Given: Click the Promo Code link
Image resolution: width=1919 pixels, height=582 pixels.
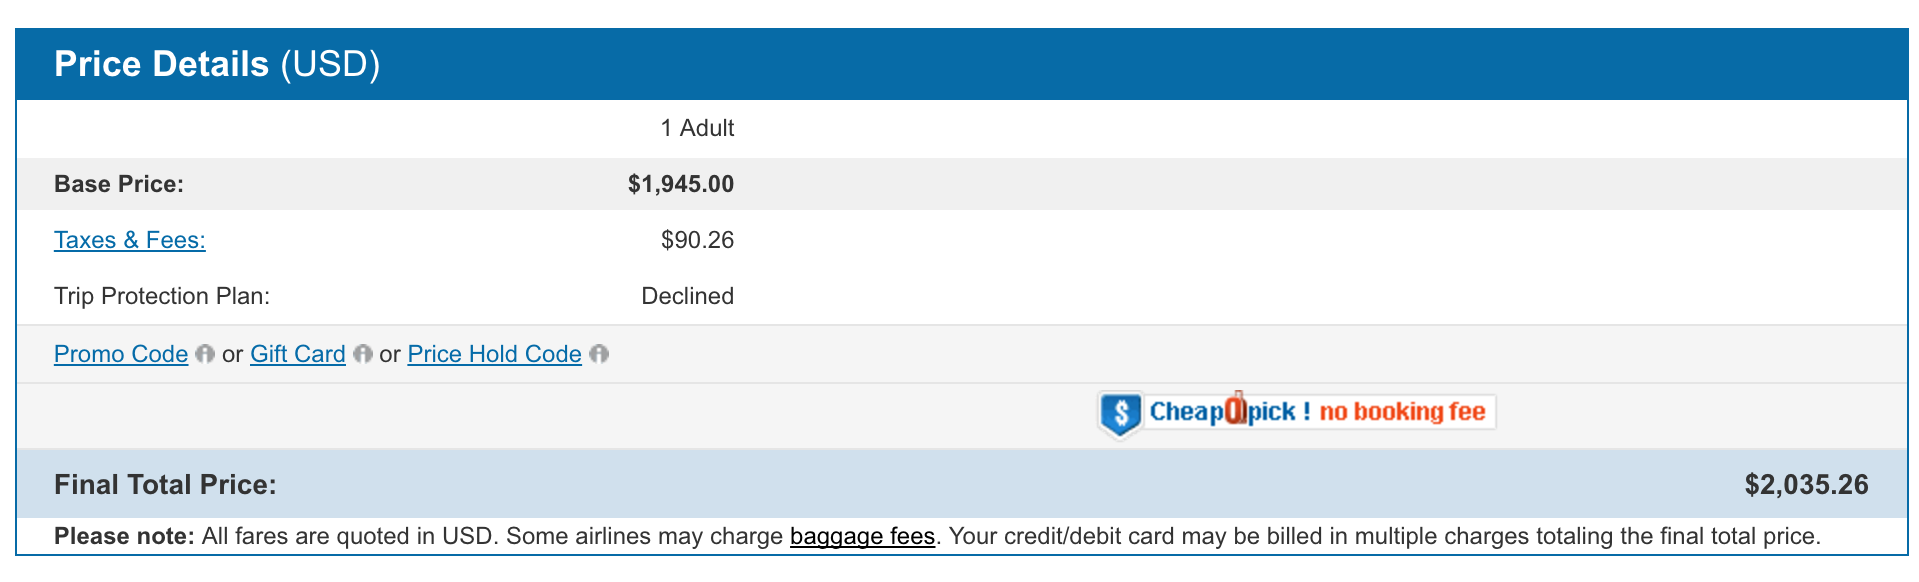Looking at the screenshot, I should (x=121, y=354).
